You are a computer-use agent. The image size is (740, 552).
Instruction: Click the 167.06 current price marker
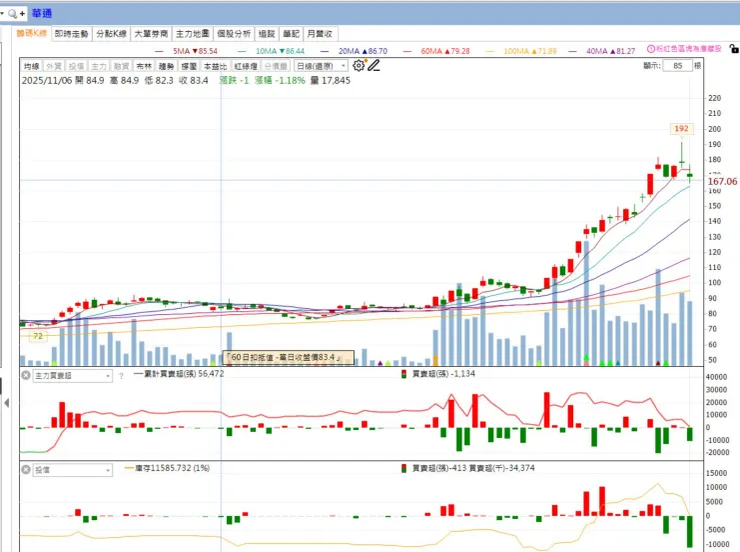tap(722, 182)
